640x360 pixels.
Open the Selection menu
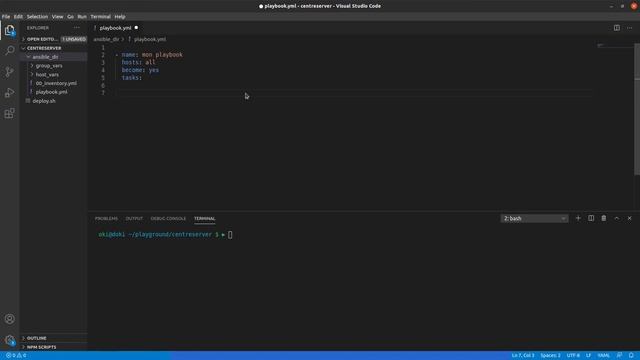[x=37, y=17]
